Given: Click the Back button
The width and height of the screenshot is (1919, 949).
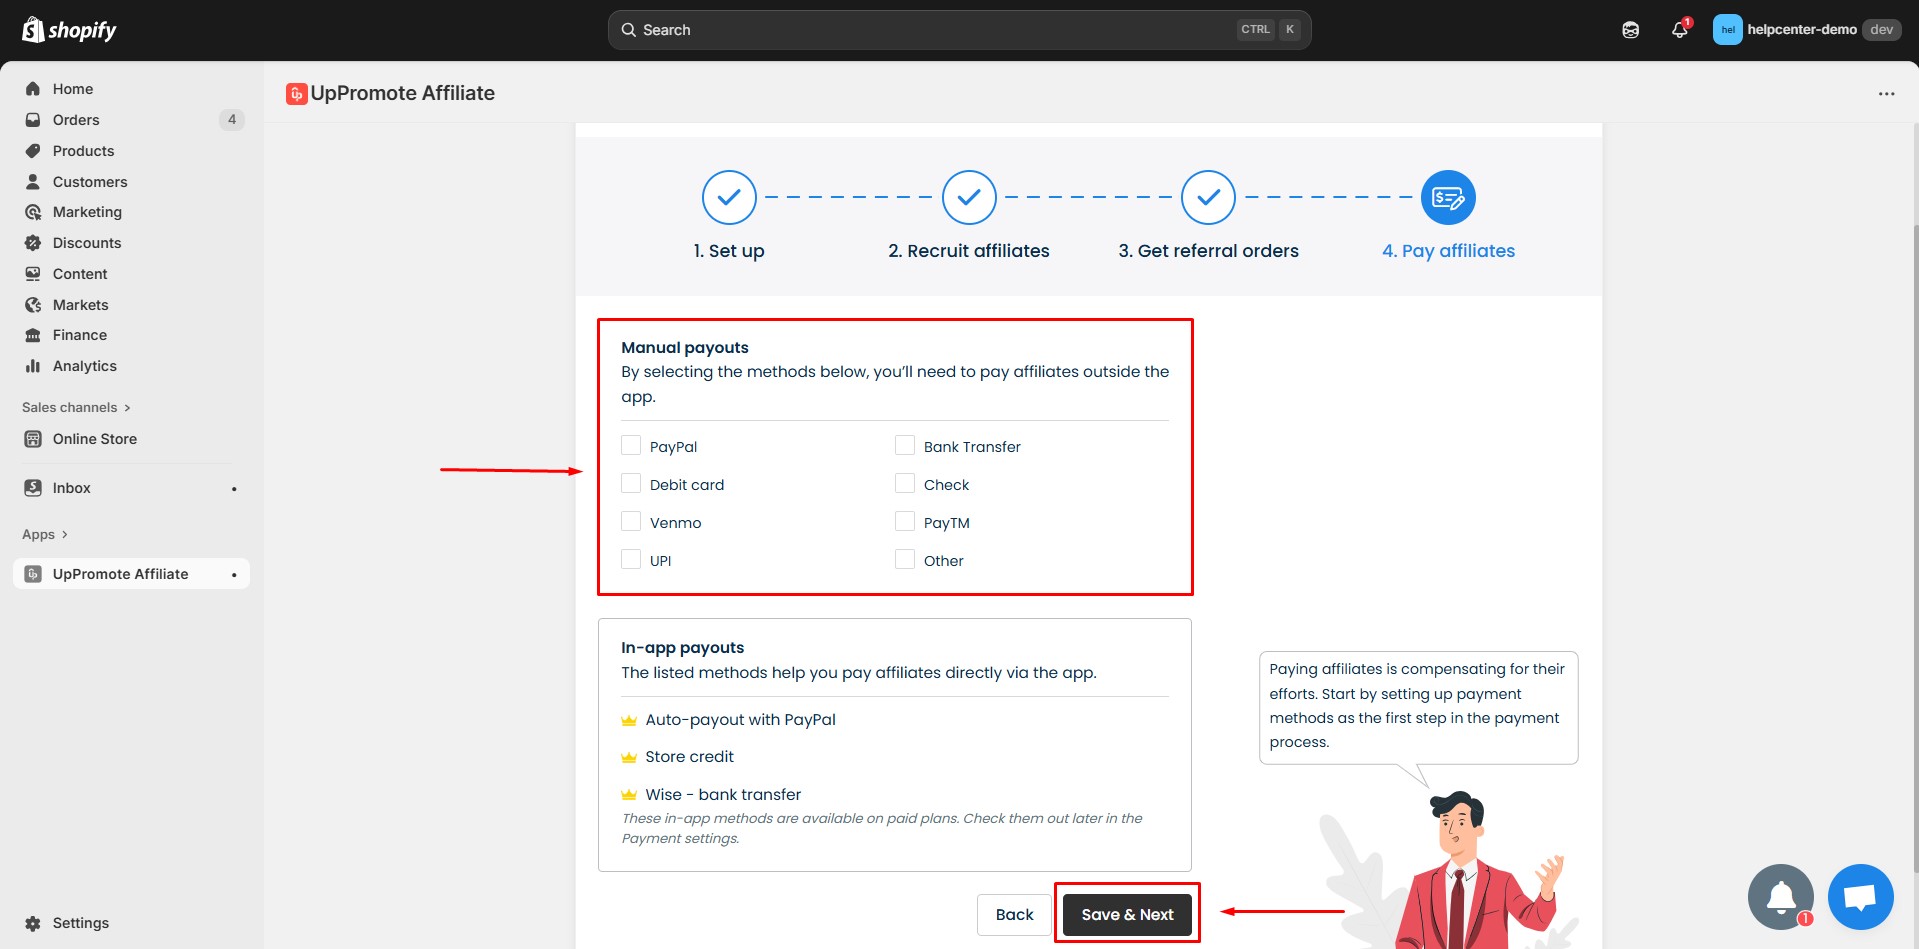Looking at the screenshot, I should pyautogui.click(x=1014, y=914).
